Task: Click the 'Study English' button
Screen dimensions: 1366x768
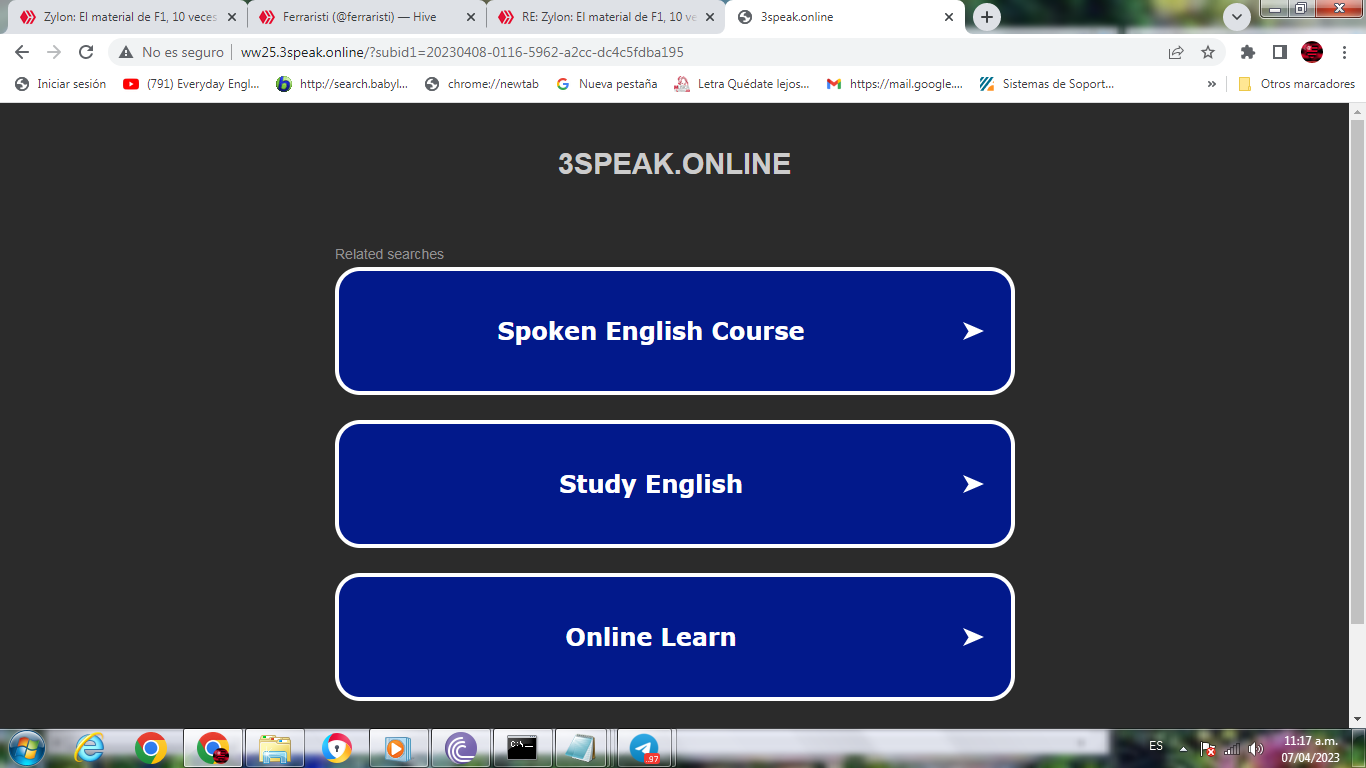Action: (675, 484)
